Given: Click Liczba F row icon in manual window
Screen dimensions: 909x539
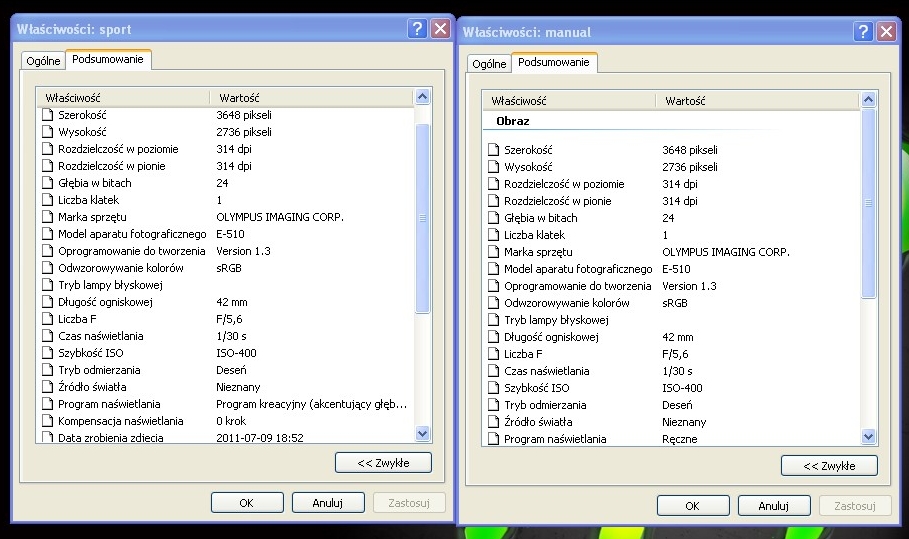Looking at the screenshot, I should (493, 354).
